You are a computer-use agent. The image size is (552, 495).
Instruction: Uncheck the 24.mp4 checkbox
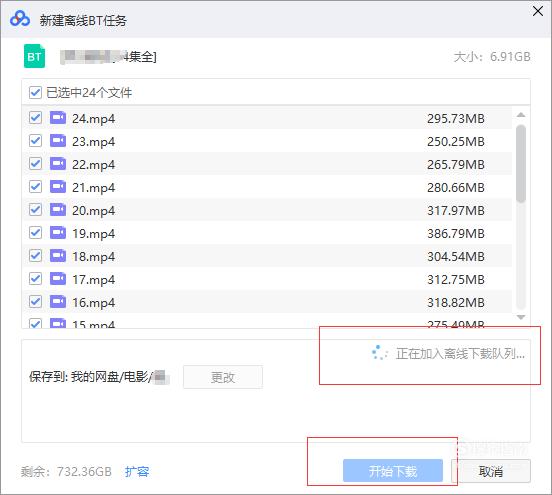click(35, 118)
